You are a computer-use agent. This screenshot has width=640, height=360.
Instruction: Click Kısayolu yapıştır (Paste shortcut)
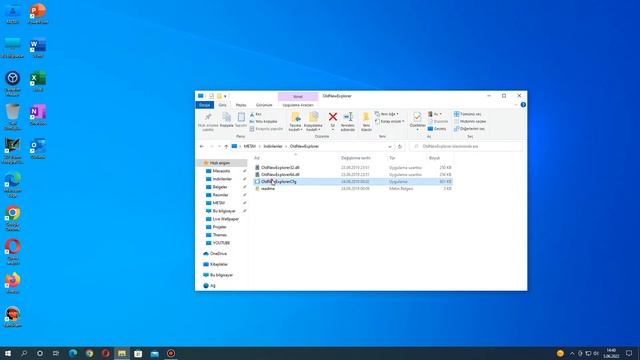tap(266, 129)
